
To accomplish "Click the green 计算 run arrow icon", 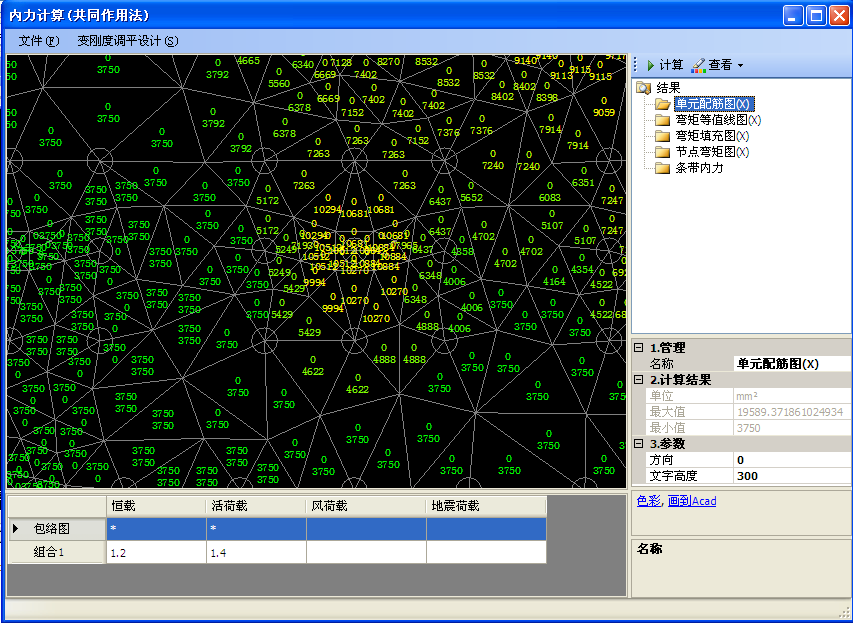I will (x=649, y=65).
